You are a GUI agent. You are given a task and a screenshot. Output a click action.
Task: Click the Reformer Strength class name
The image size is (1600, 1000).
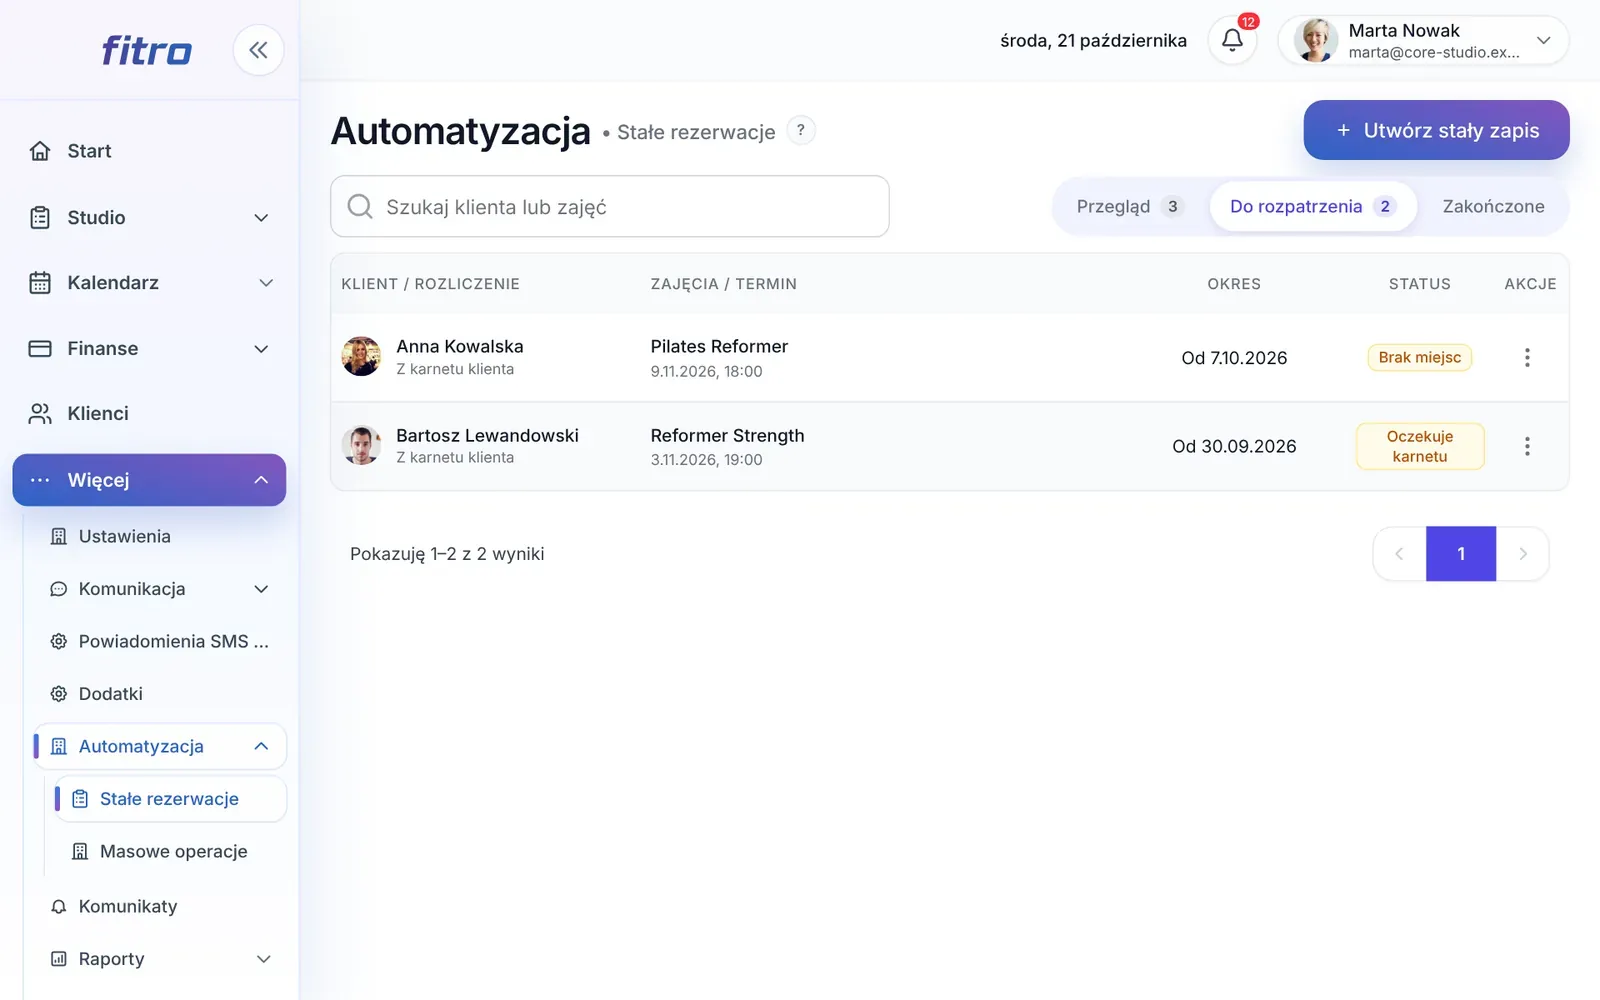(x=727, y=435)
